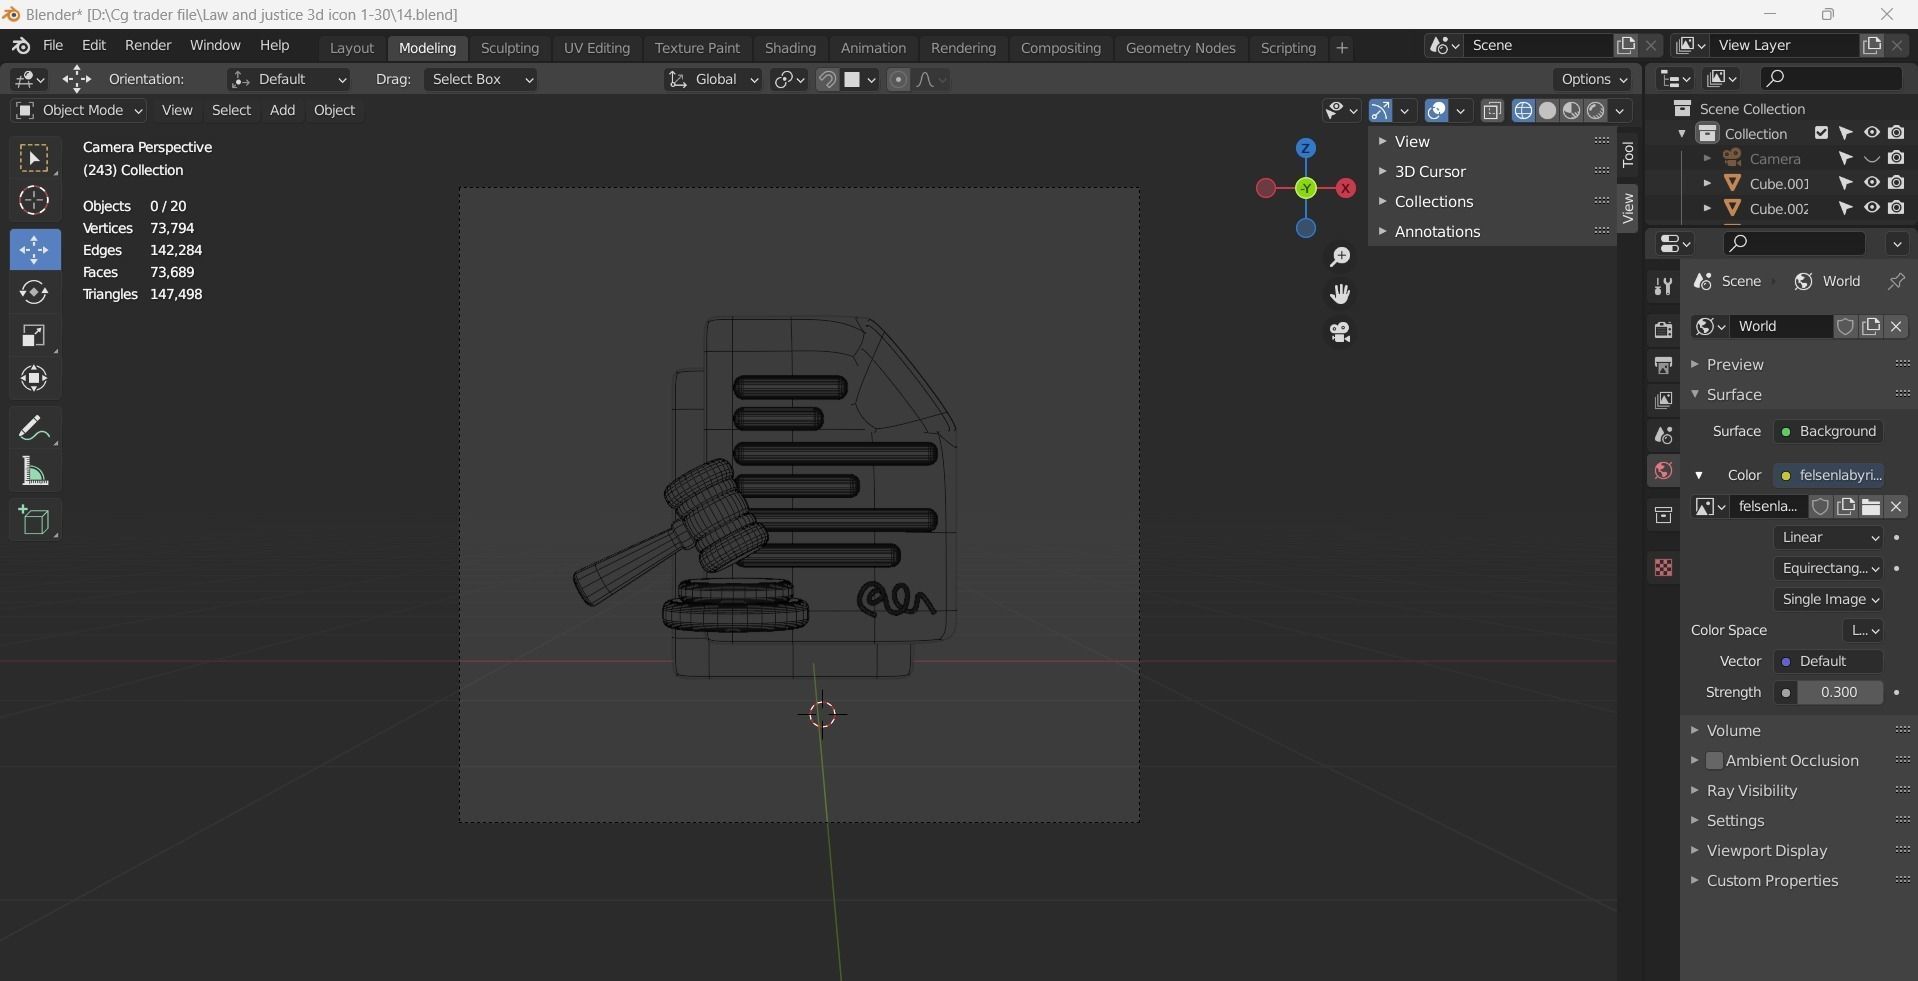The image size is (1918, 981).
Task: Switch to the Sculpting workspace tab
Action: pos(509,48)
